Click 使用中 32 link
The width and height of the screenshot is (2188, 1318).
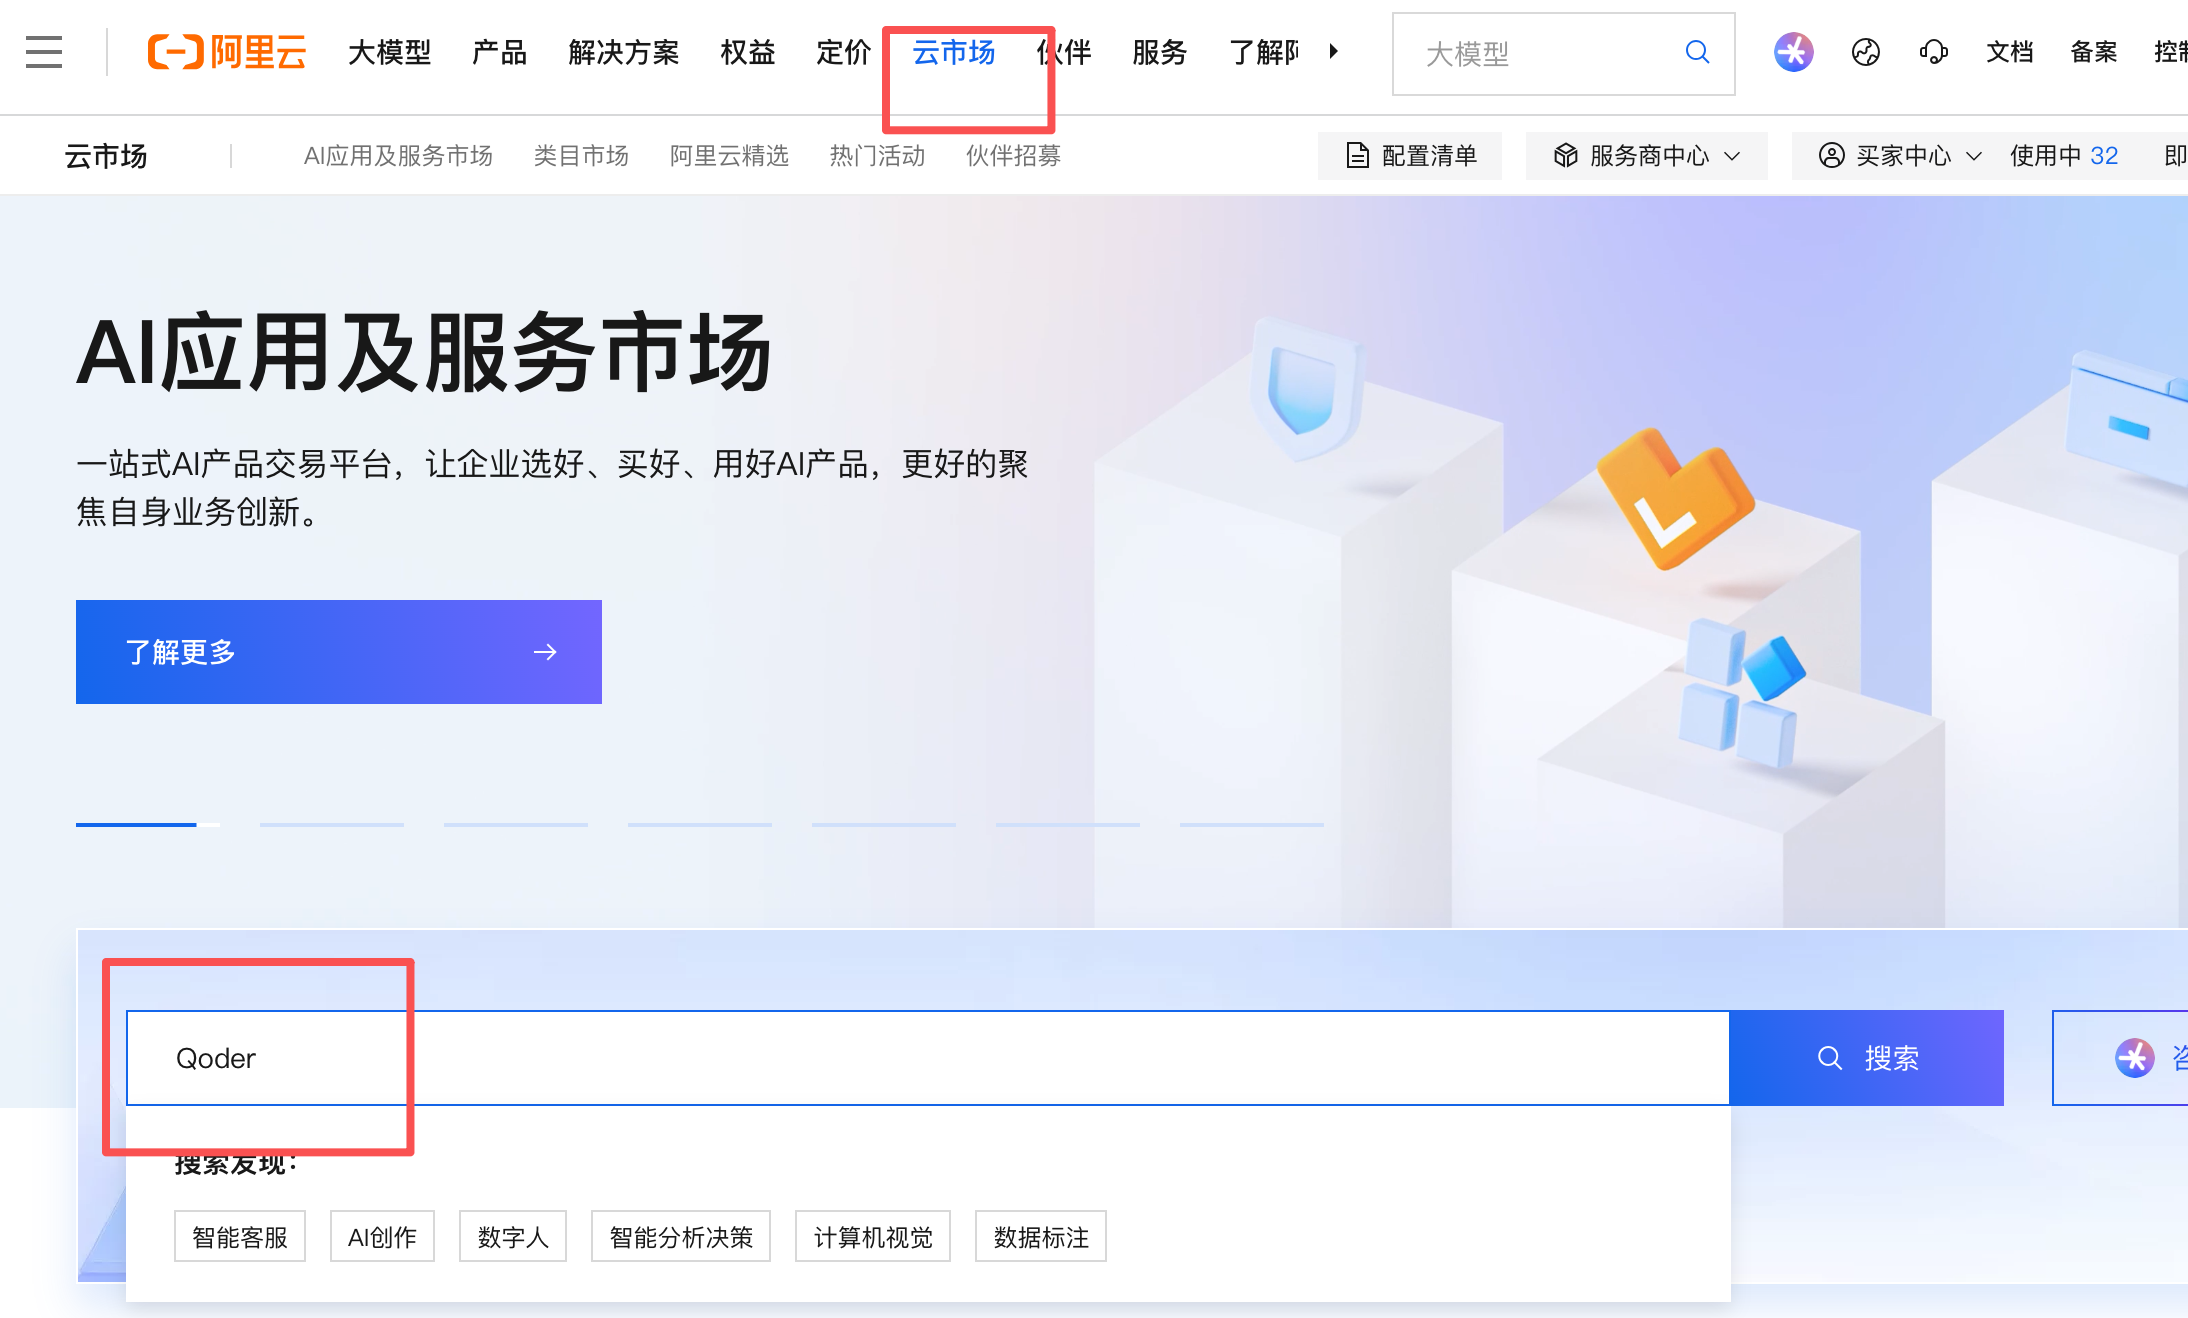tap(2064, 156)
